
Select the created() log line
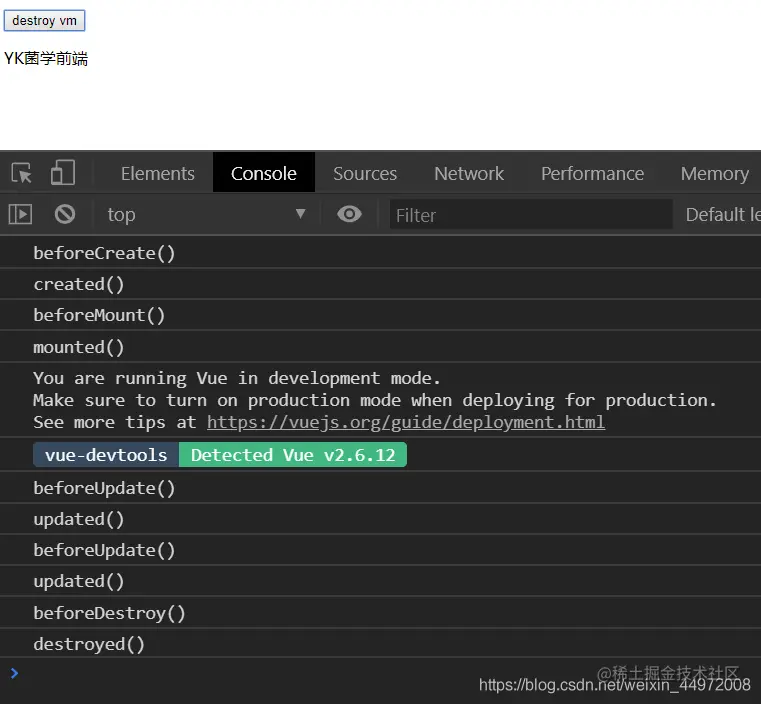click(380, 284)
